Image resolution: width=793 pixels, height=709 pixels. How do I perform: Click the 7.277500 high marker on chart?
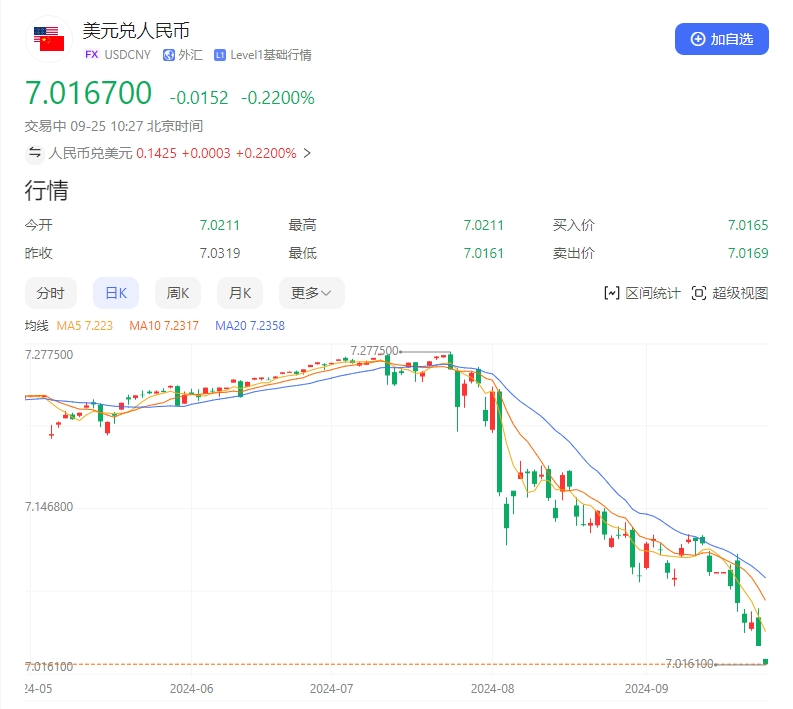tap(374, 350)
